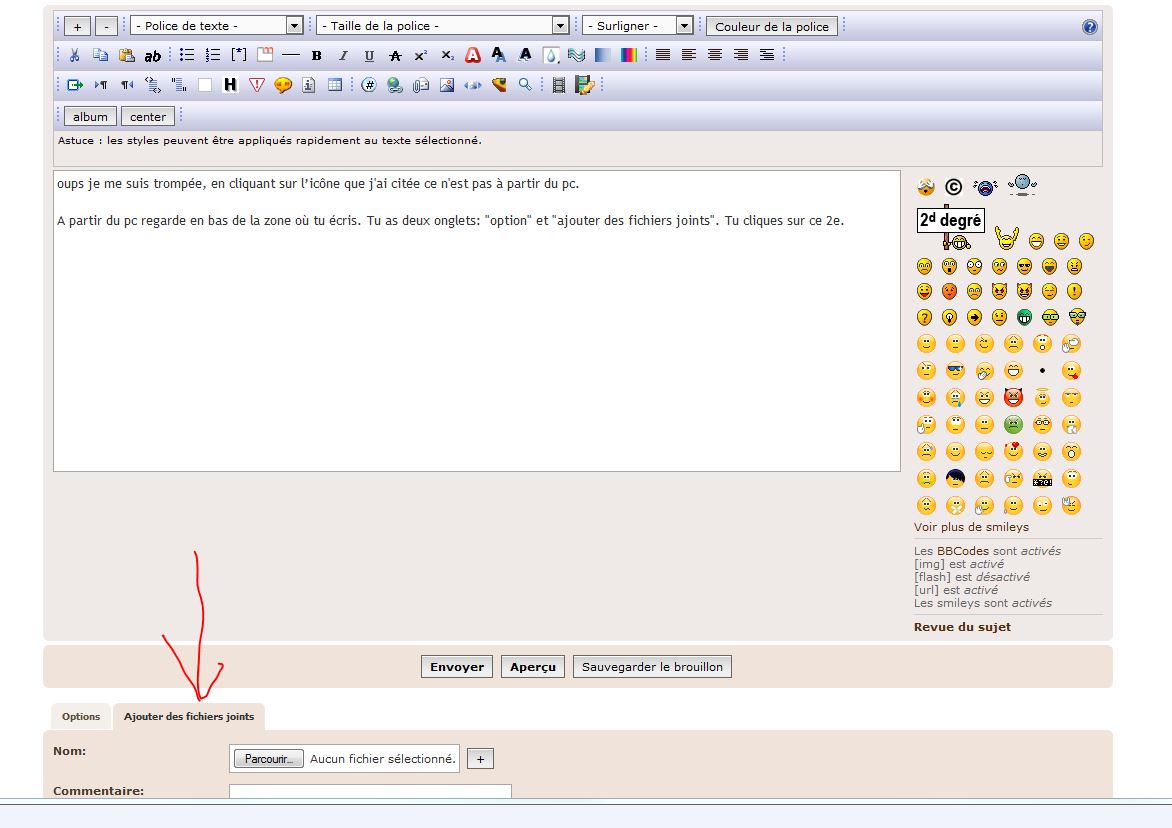Insert an unordered bullet list
This screenshot has height=828, width=1172.
[x=187, y=55]
